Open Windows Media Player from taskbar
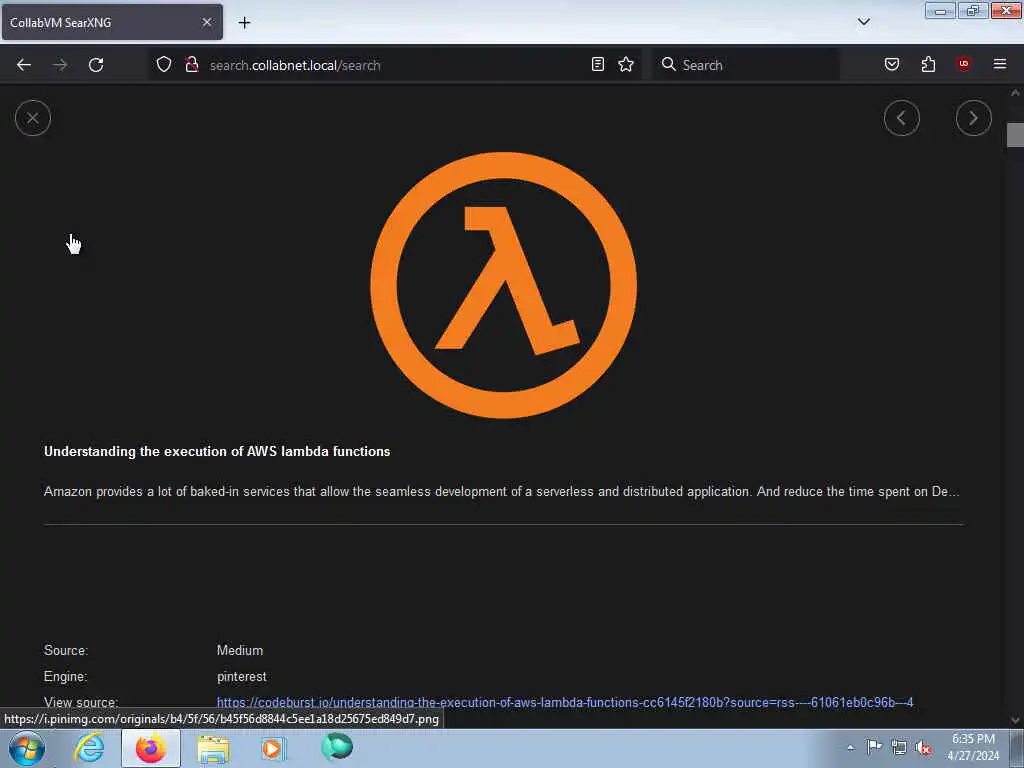 (x=274, y=748)
